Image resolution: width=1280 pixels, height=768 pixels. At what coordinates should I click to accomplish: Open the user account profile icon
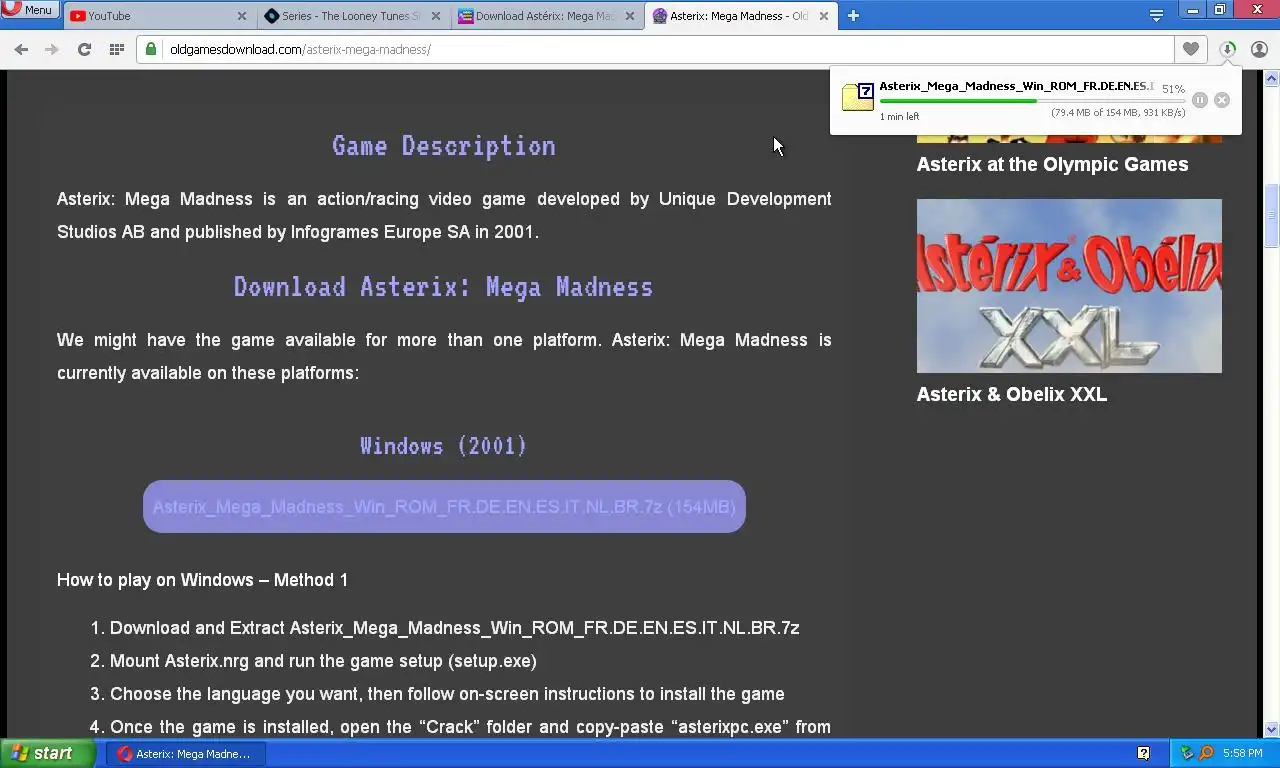(x=1259, y=49)
